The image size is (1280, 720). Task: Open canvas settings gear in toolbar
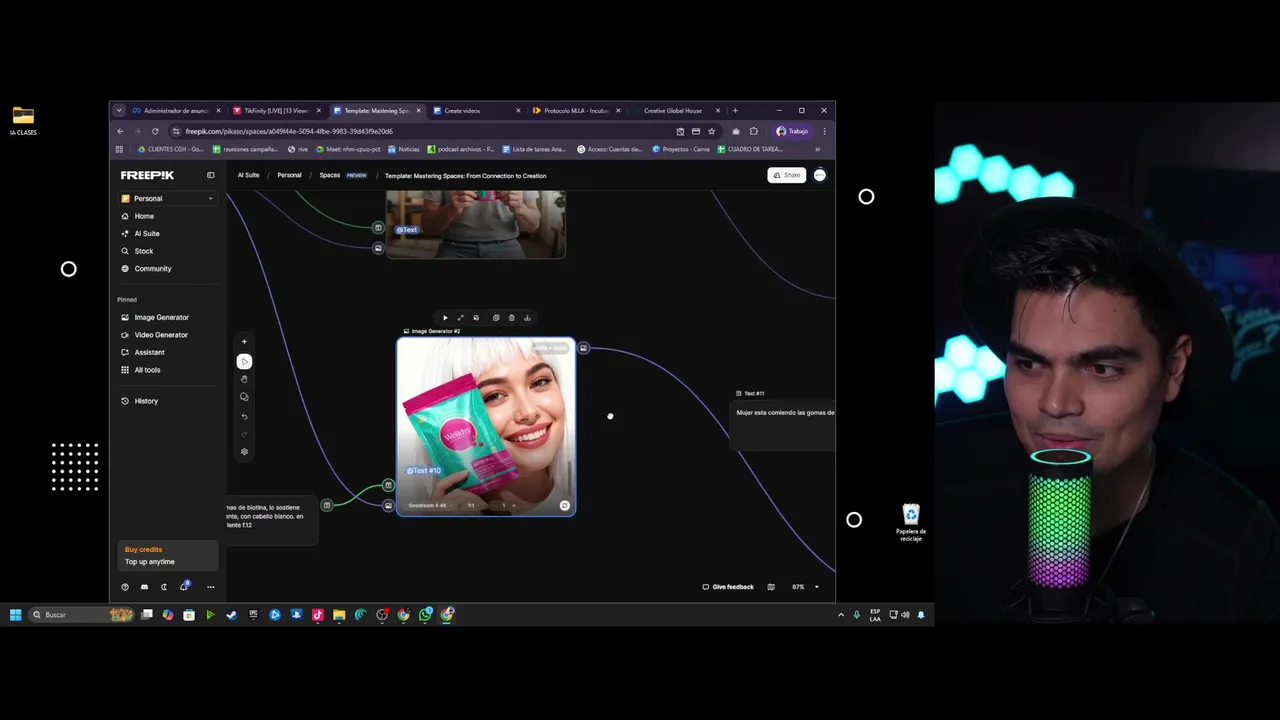(x=244, y=452)
